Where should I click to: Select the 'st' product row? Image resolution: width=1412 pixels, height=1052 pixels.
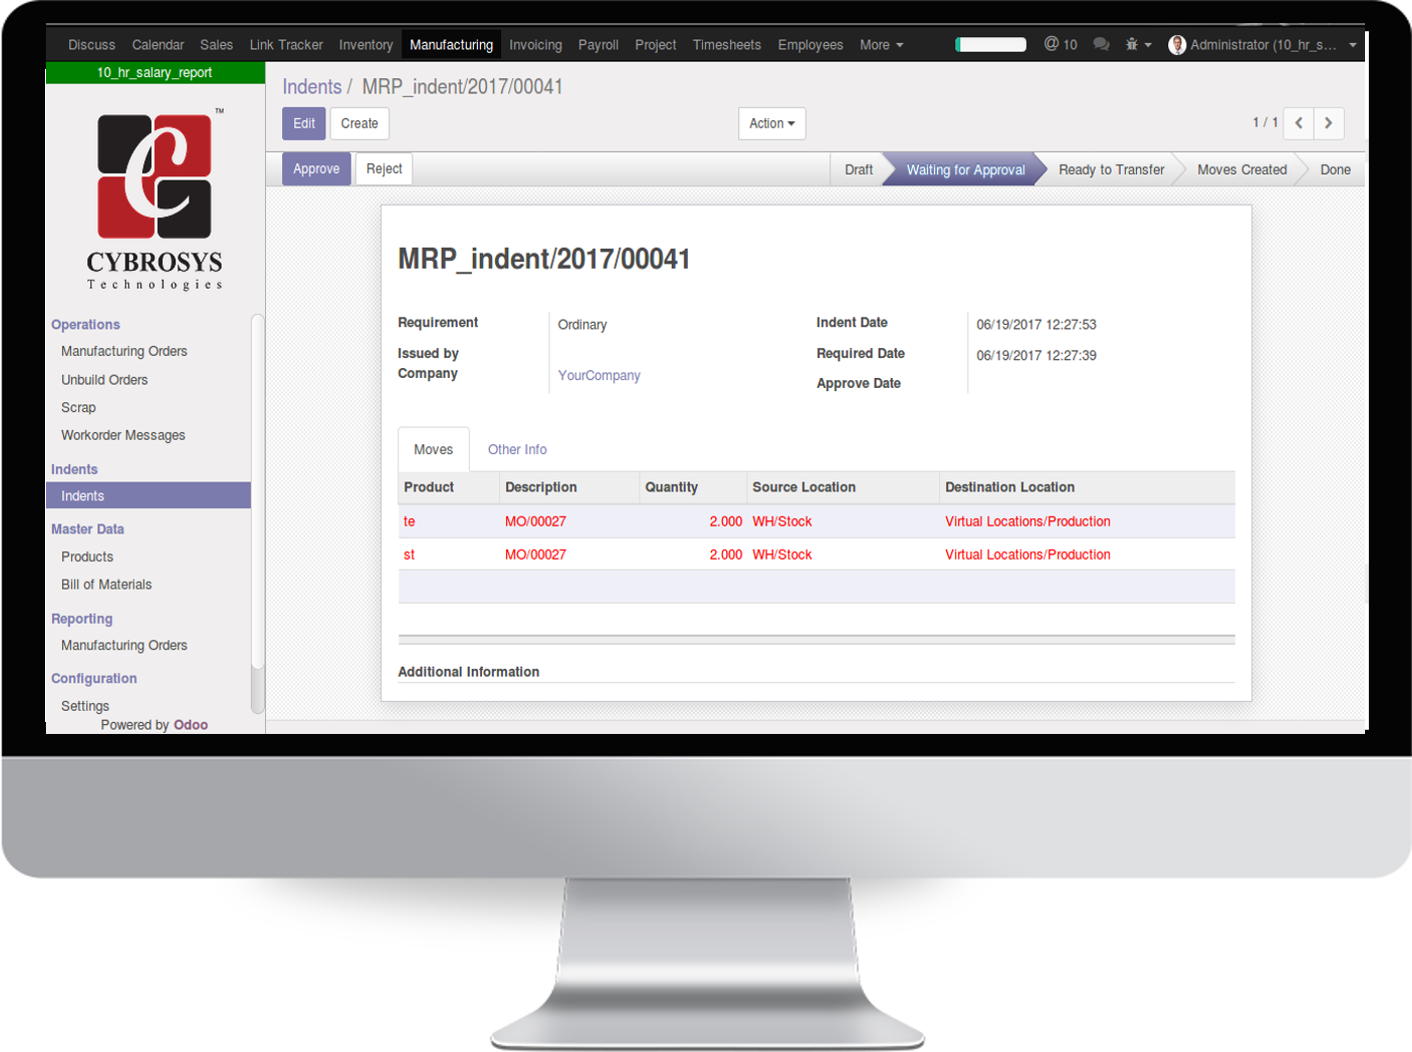(816, 555)
